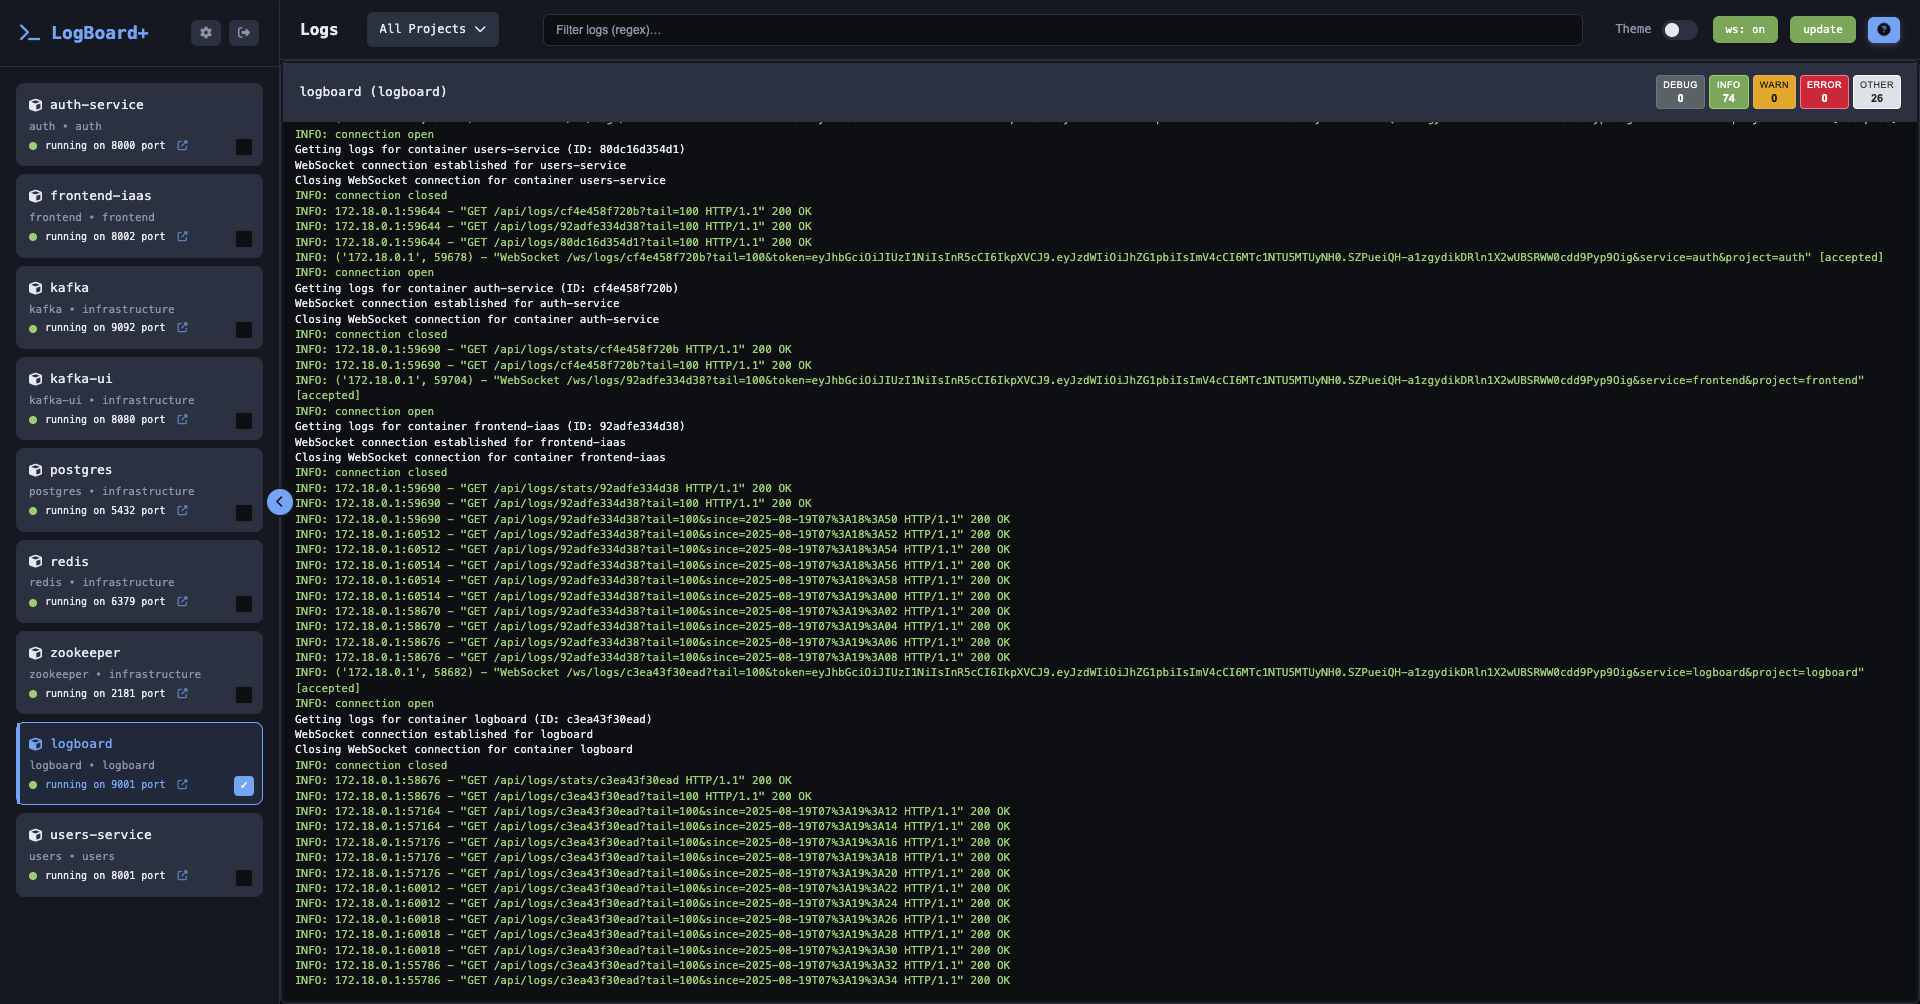
Task: Click the logout icon next to settings
Action: coord(244,33)
